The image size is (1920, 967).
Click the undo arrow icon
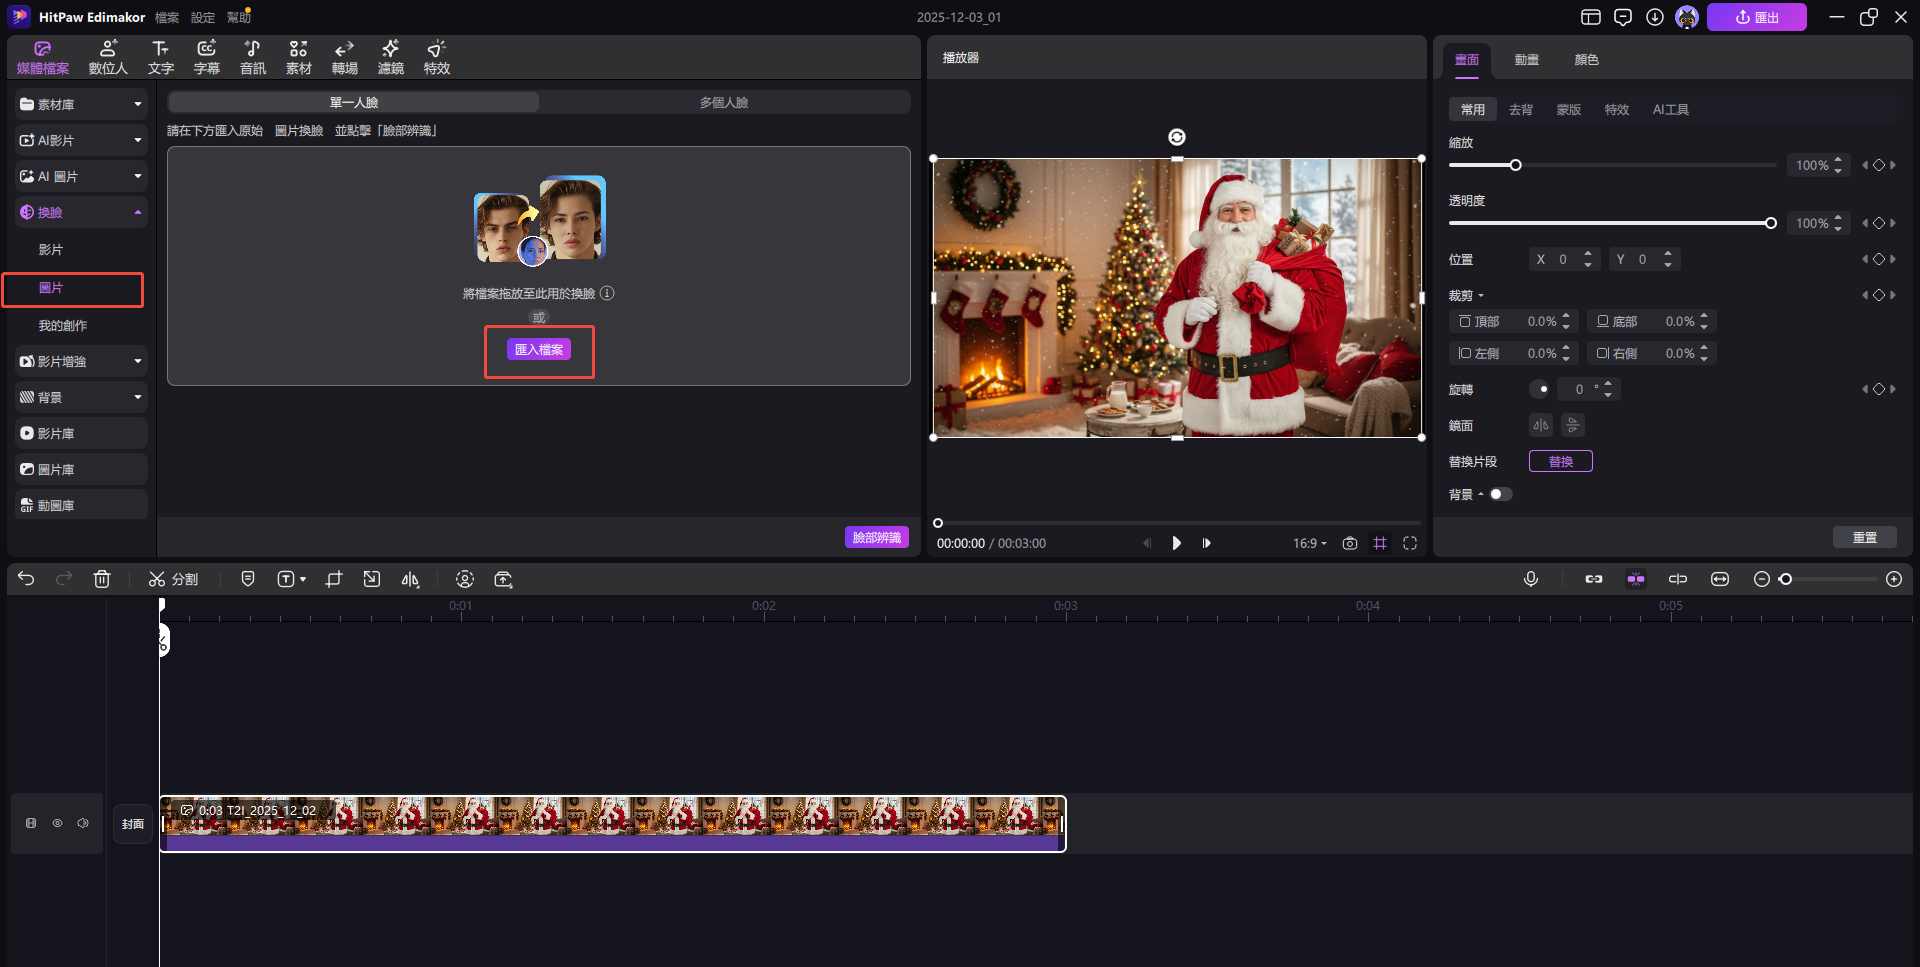pos(26,579)
